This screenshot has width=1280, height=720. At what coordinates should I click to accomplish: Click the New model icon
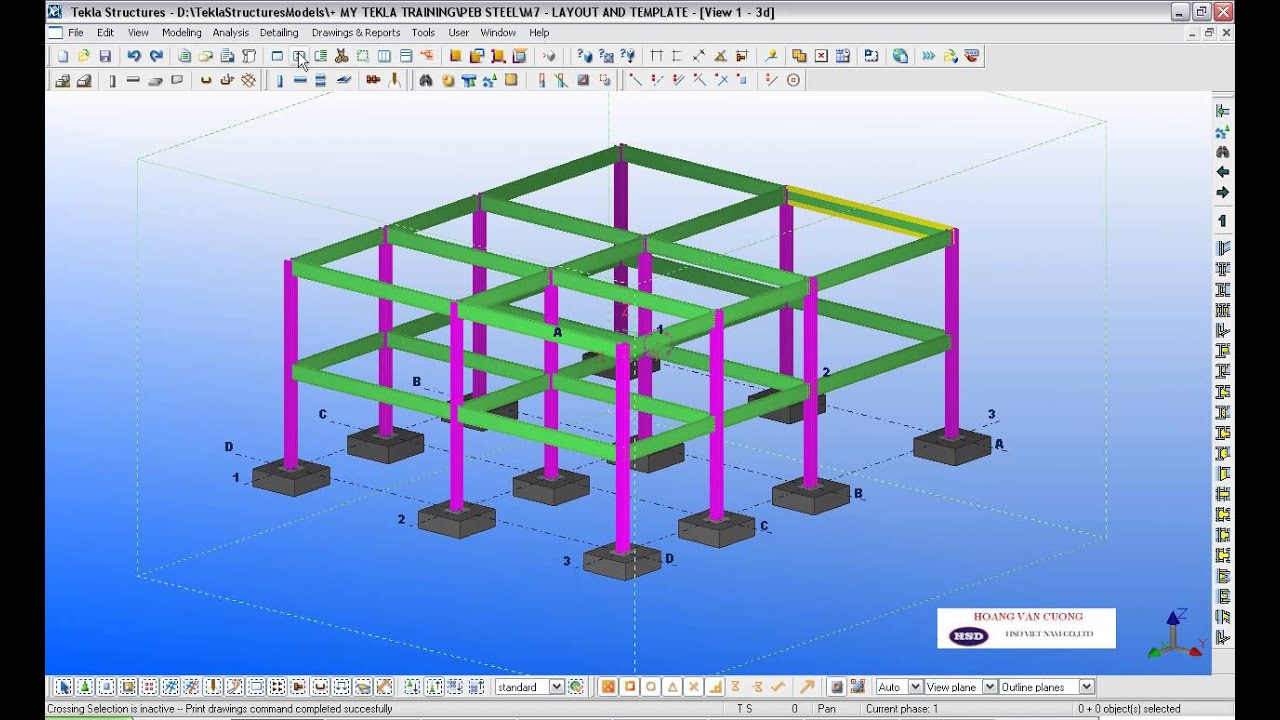pyautogui.click(x=63, y=56)
